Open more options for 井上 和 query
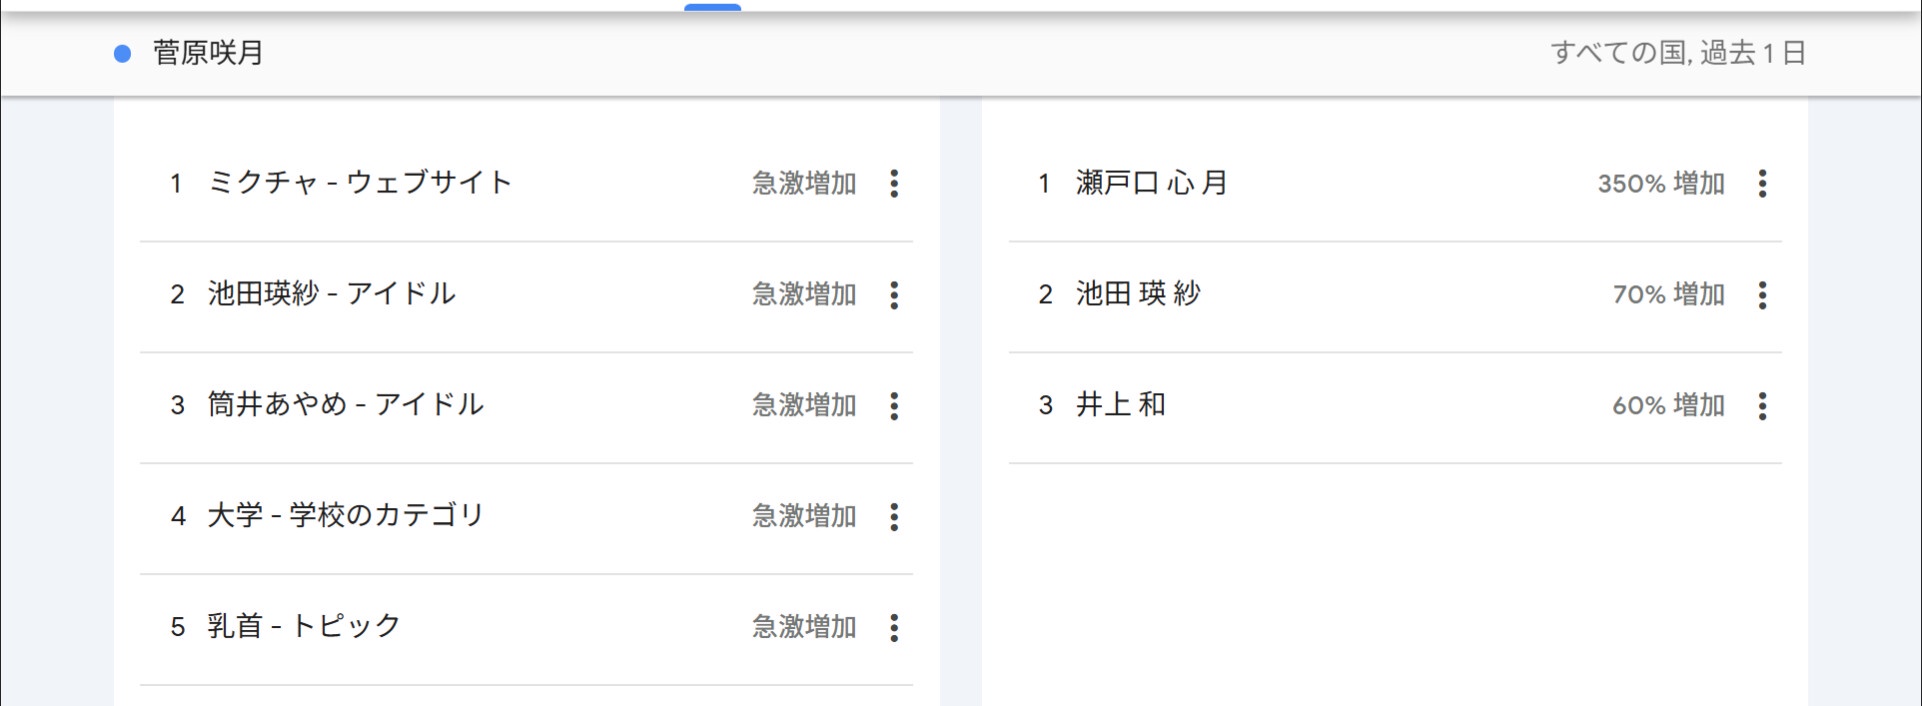The image size is (1922, 706). click(x=1762, y=405)
